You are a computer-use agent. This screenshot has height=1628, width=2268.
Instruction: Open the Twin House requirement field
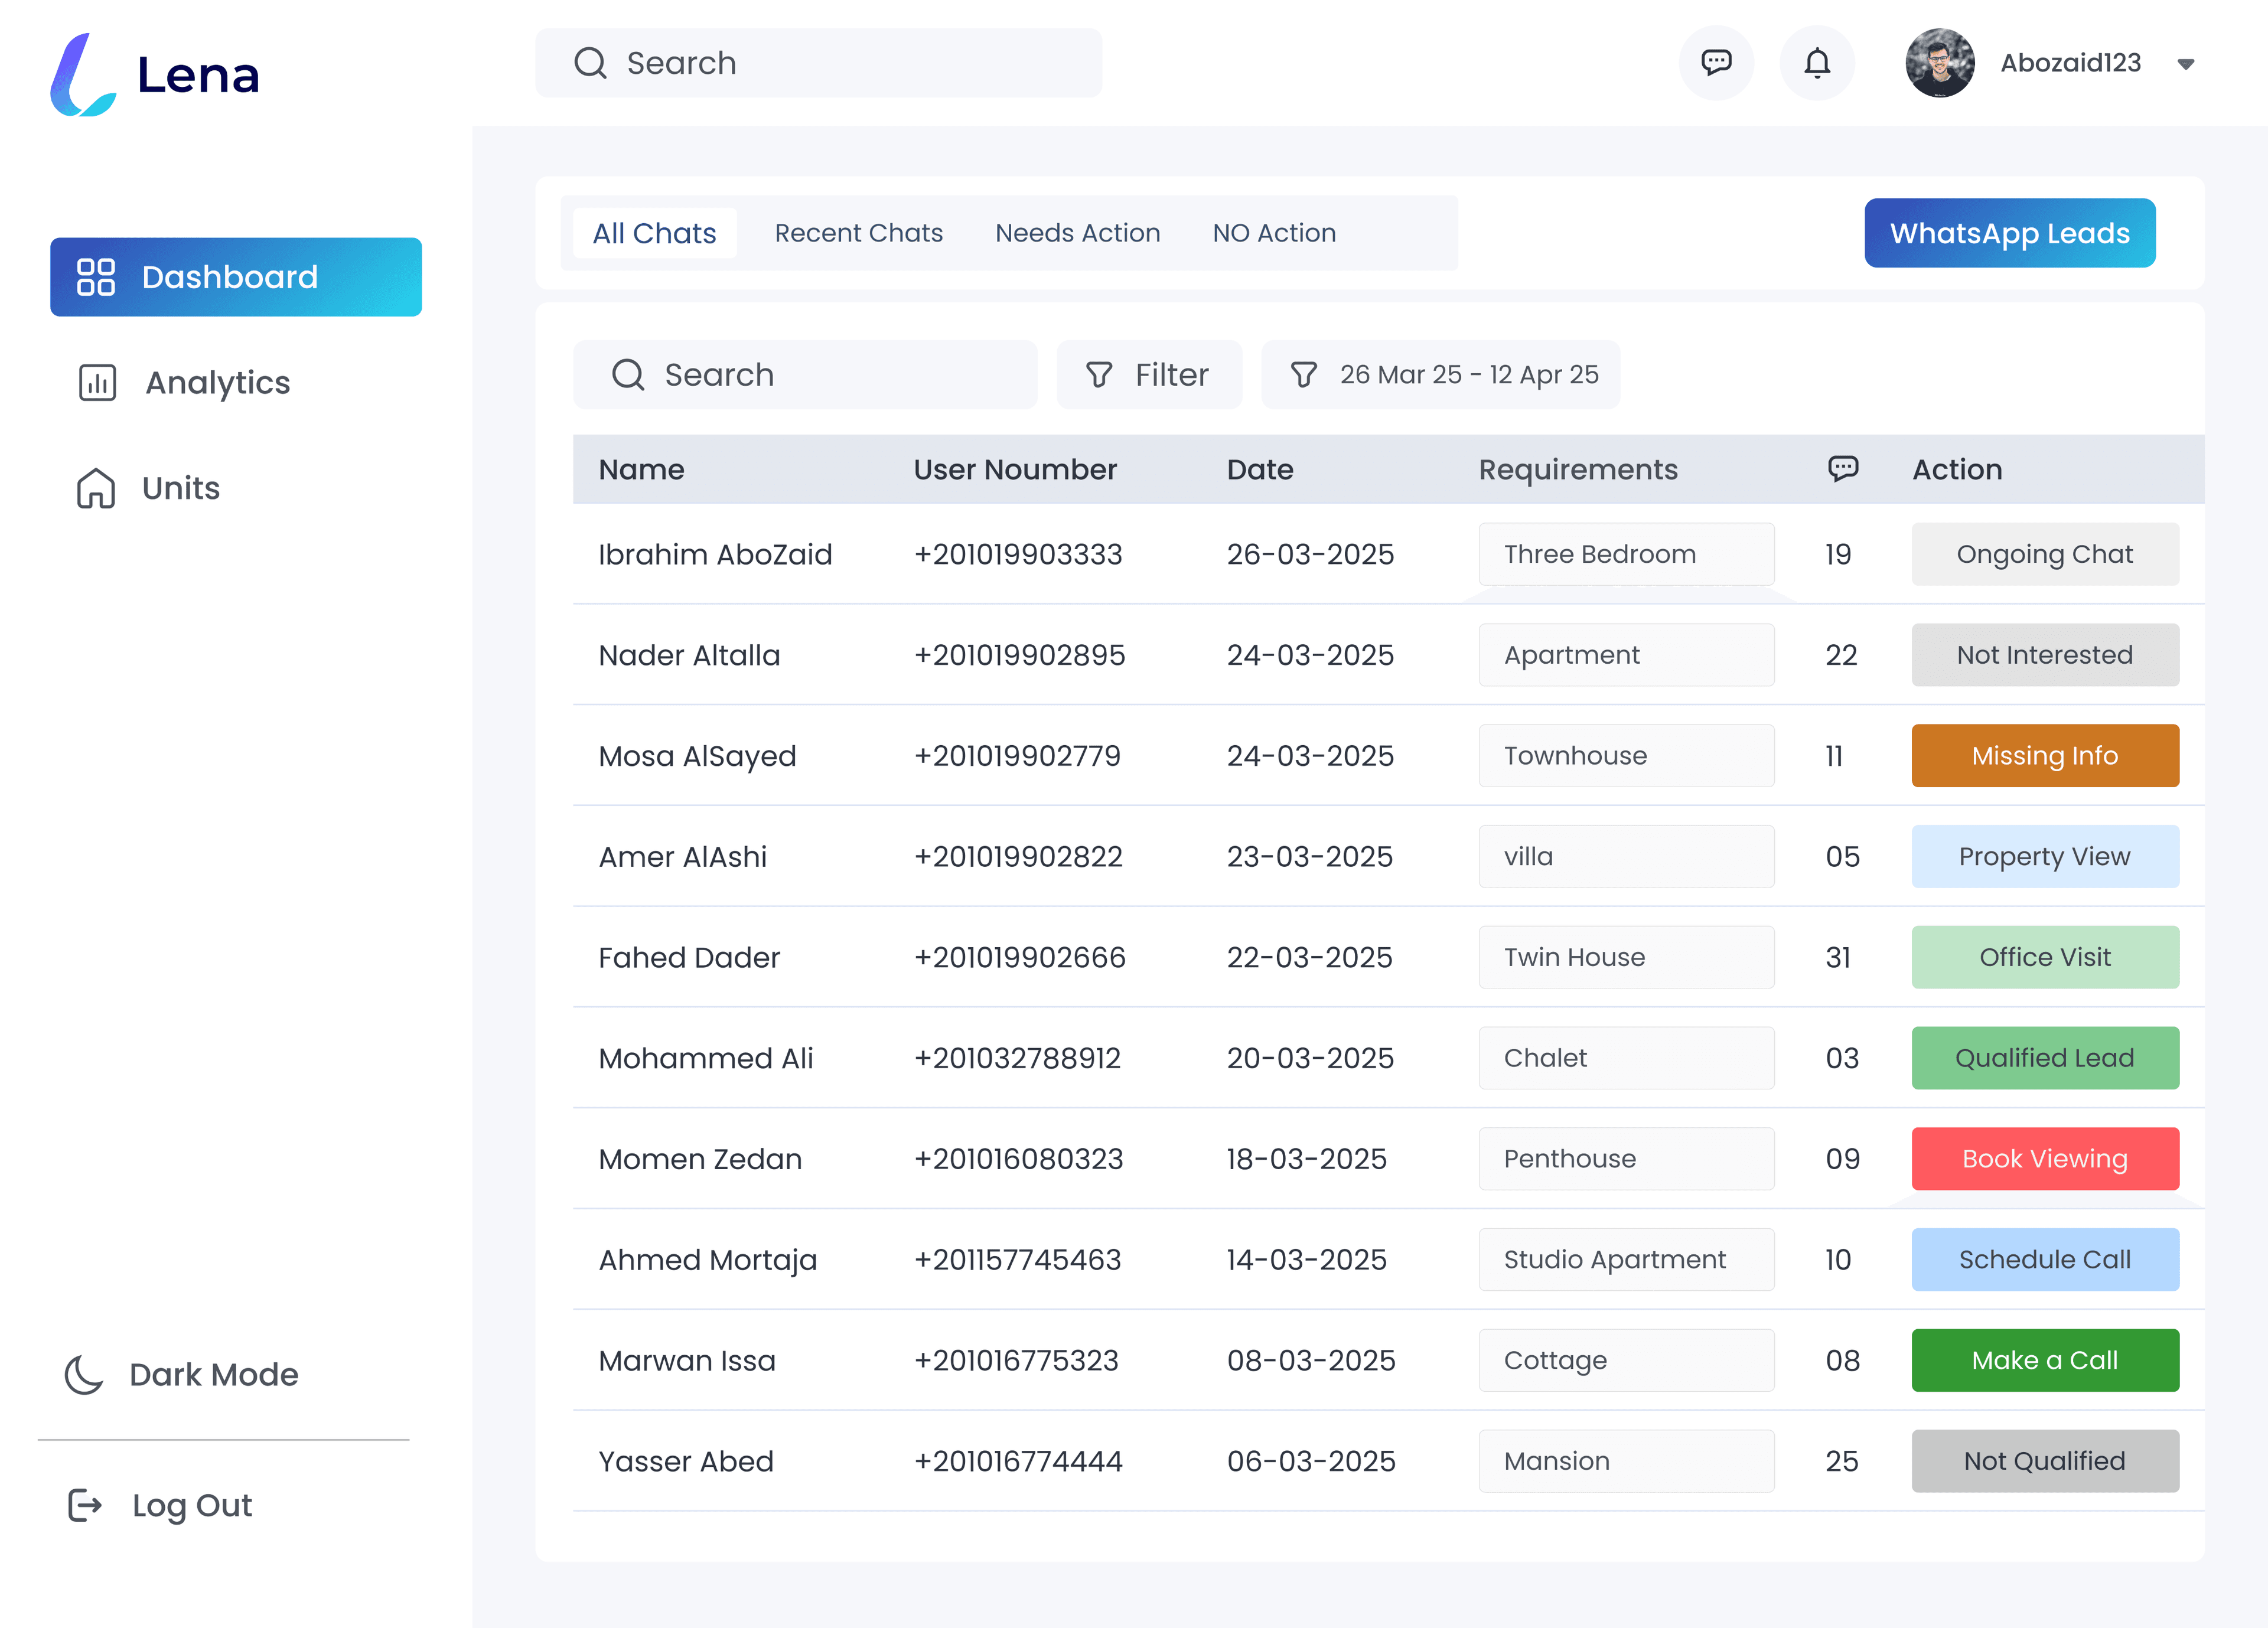point(1626,957)
